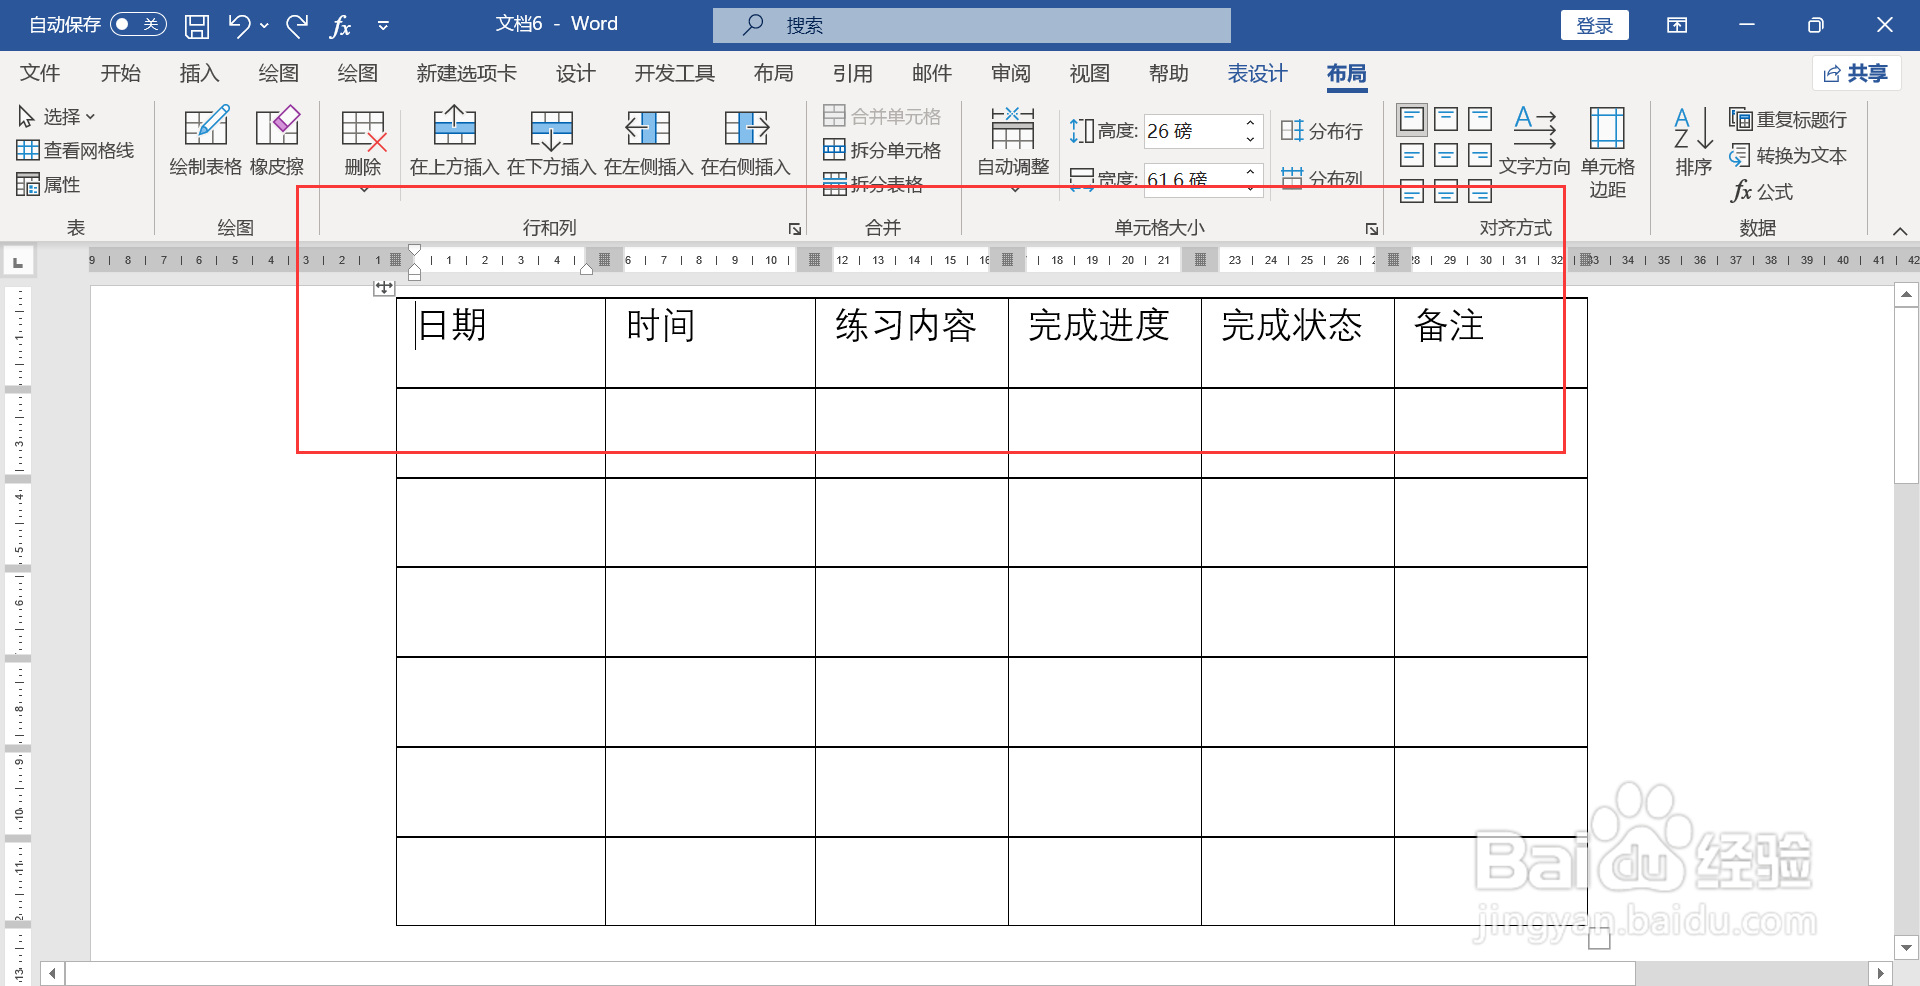Image resolution: width=1920 pixels, height=986 pixels.
Task: Click 单元格边距 to adjust cell margins
Action: point(1606,150)
